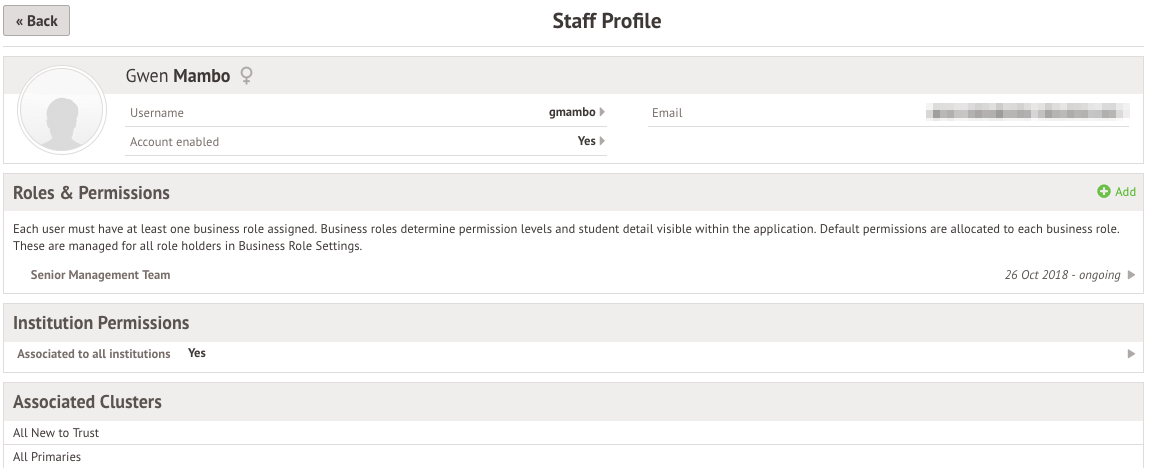
Task: Open the Senior Management Team role
Action: pyautogui.click(x=100, y=275)
